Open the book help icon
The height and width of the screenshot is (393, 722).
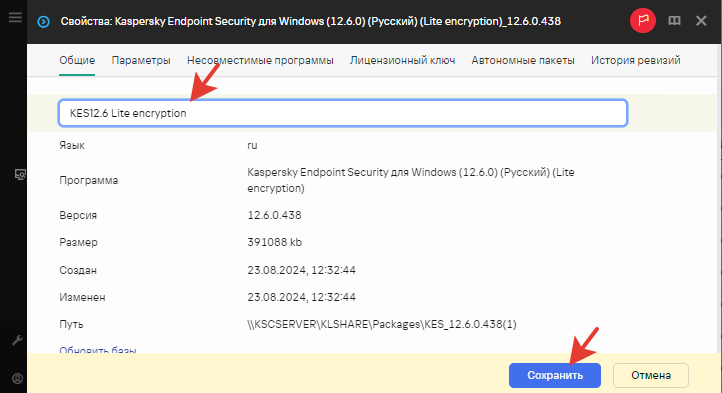pos(674,21)
